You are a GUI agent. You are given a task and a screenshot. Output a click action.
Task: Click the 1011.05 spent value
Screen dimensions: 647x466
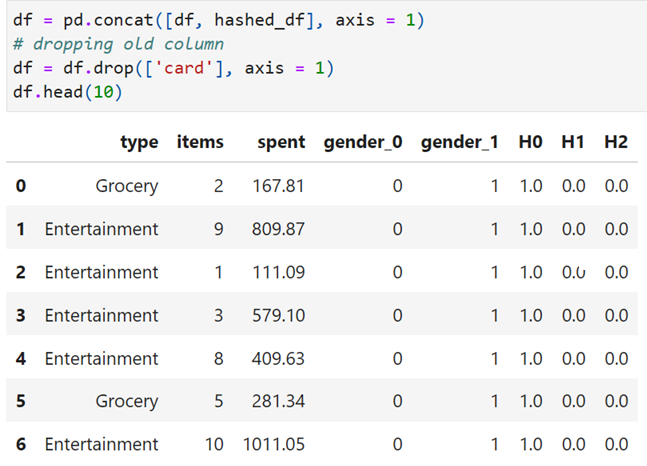[274, 445]
